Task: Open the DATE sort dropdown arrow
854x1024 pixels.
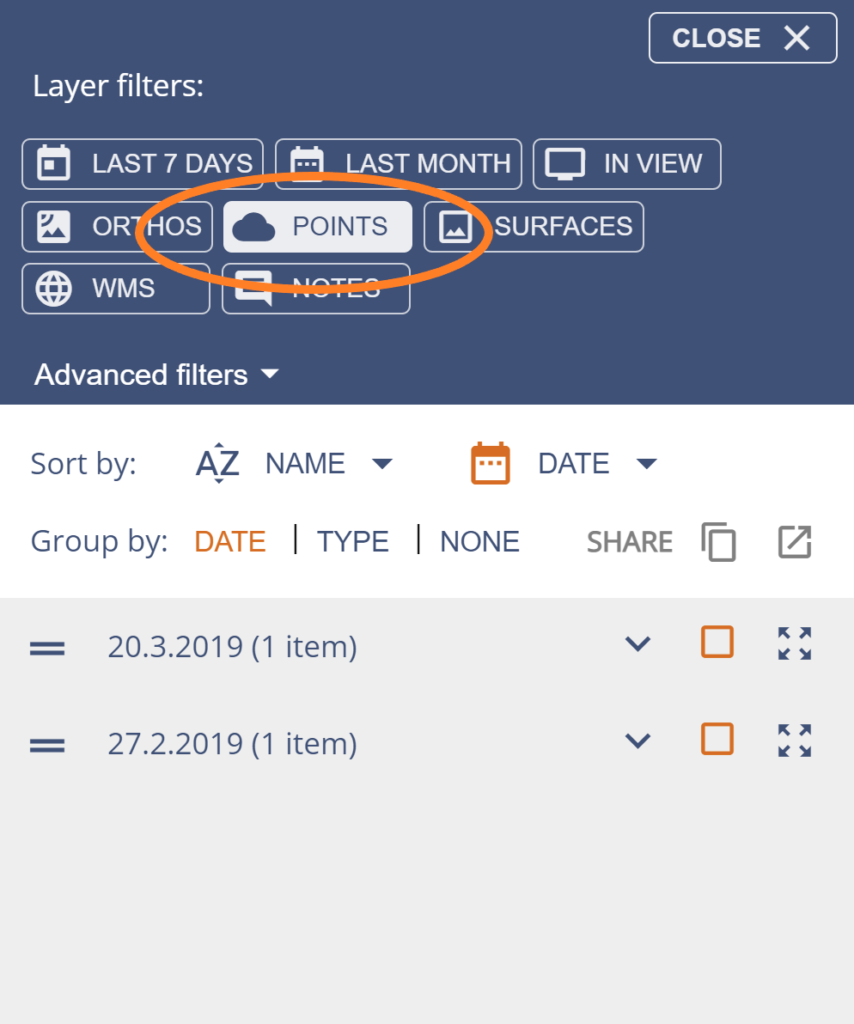Action: tap(646, 464)
